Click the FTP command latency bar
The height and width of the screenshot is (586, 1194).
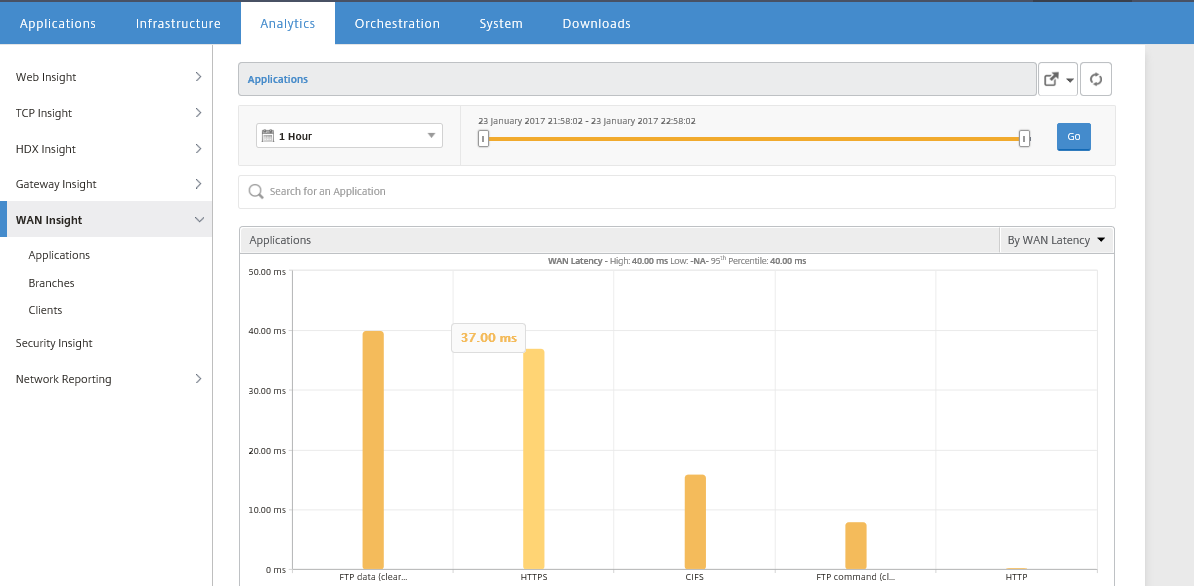(856, 546)
